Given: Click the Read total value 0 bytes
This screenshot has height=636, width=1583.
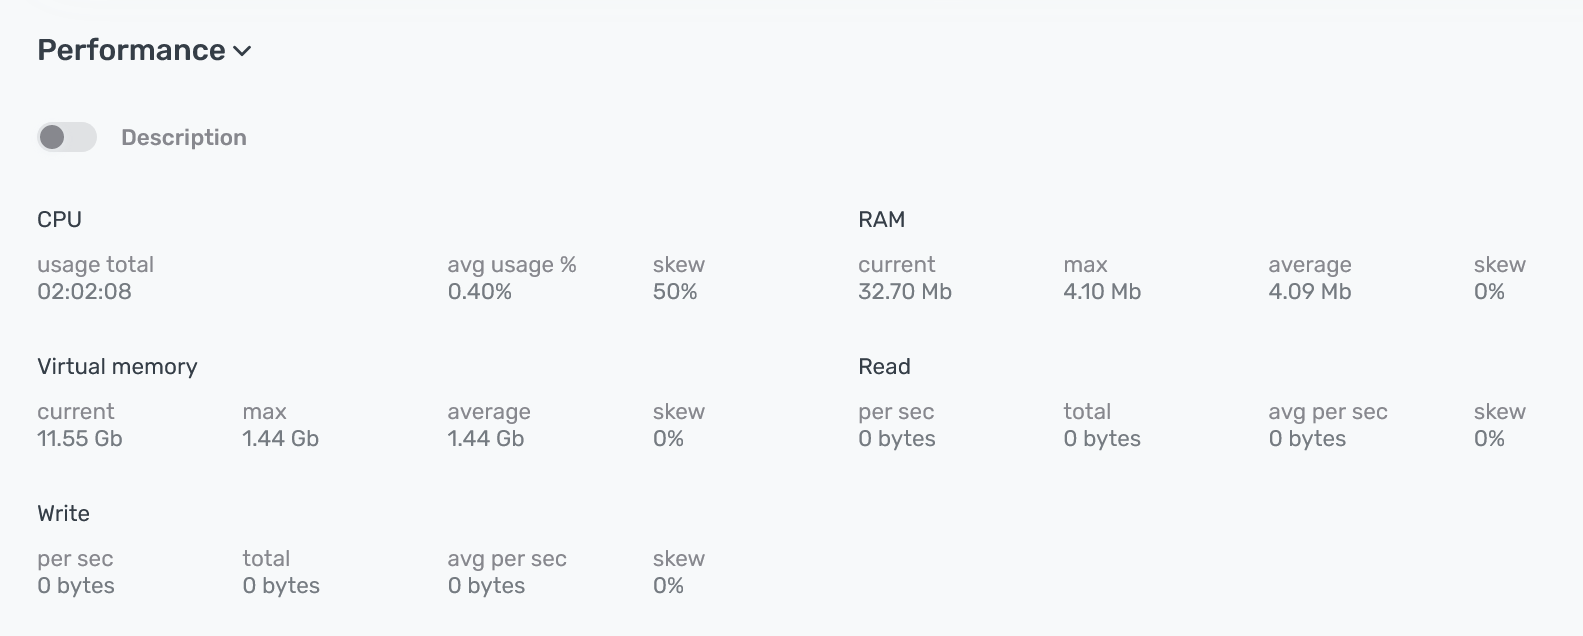Looking at the screenshot, I should 1101,438.
